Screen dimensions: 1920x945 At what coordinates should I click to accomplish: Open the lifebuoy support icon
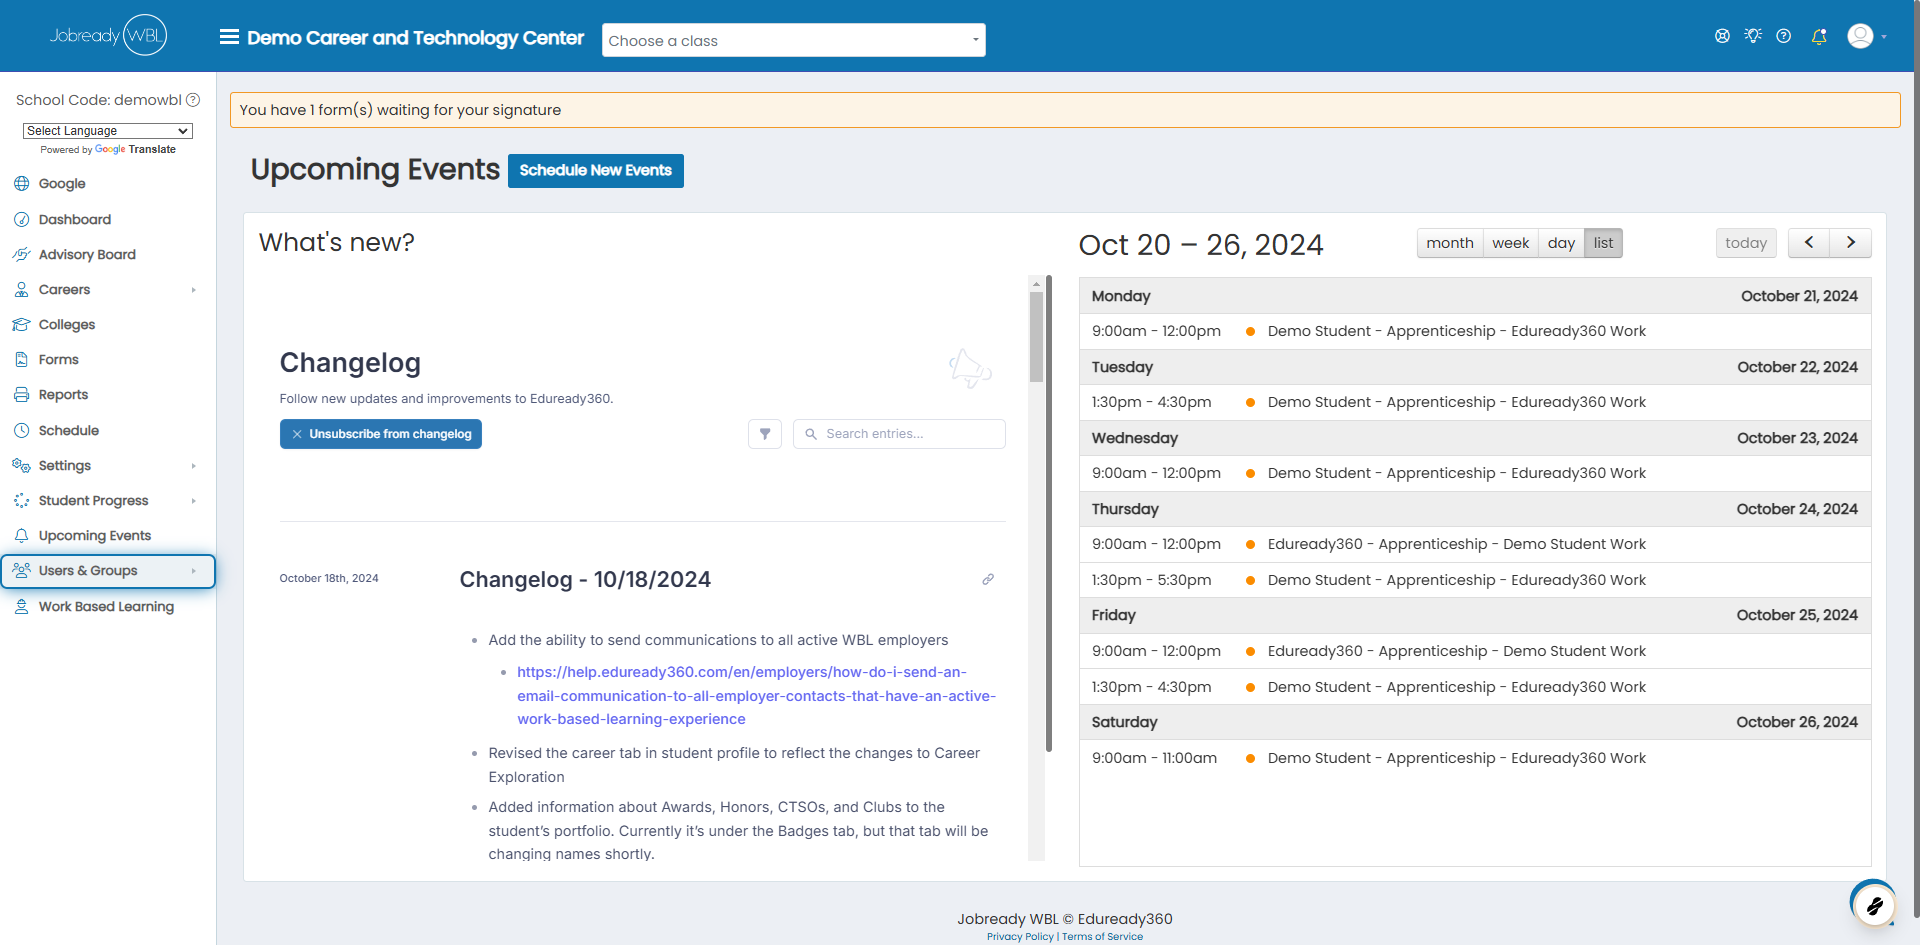(1722, 36)
